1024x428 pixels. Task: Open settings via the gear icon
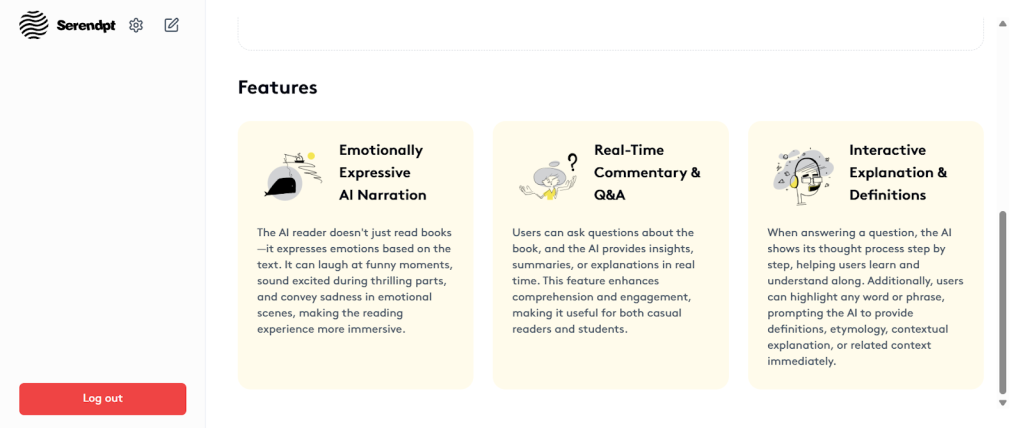(x=136, y=25)
